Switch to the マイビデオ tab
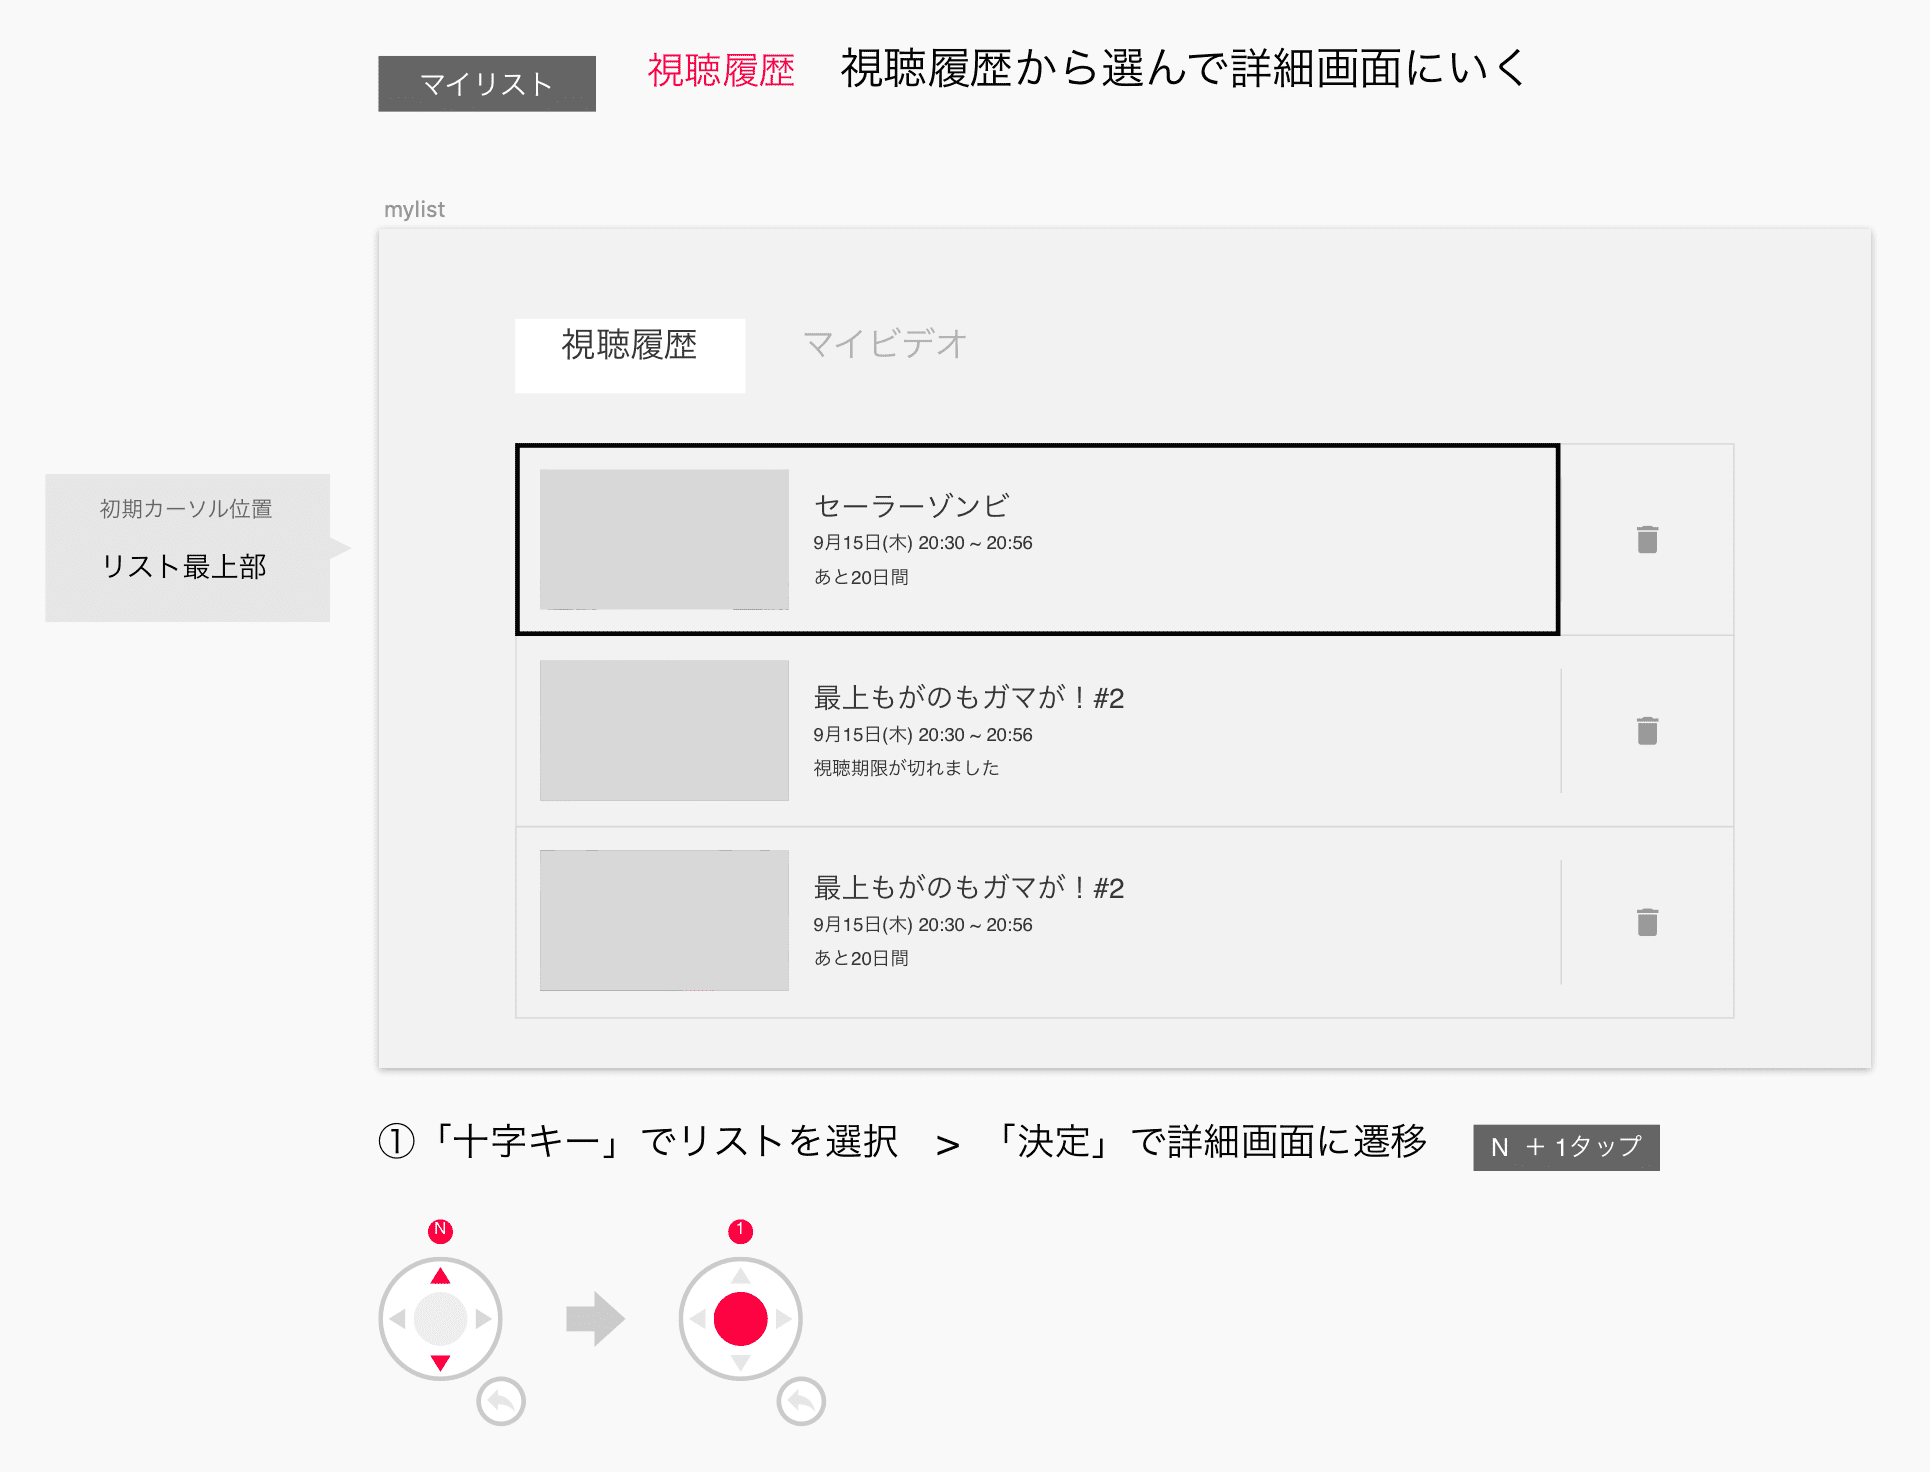The image size is (1930, 1472). click(884, 344)
